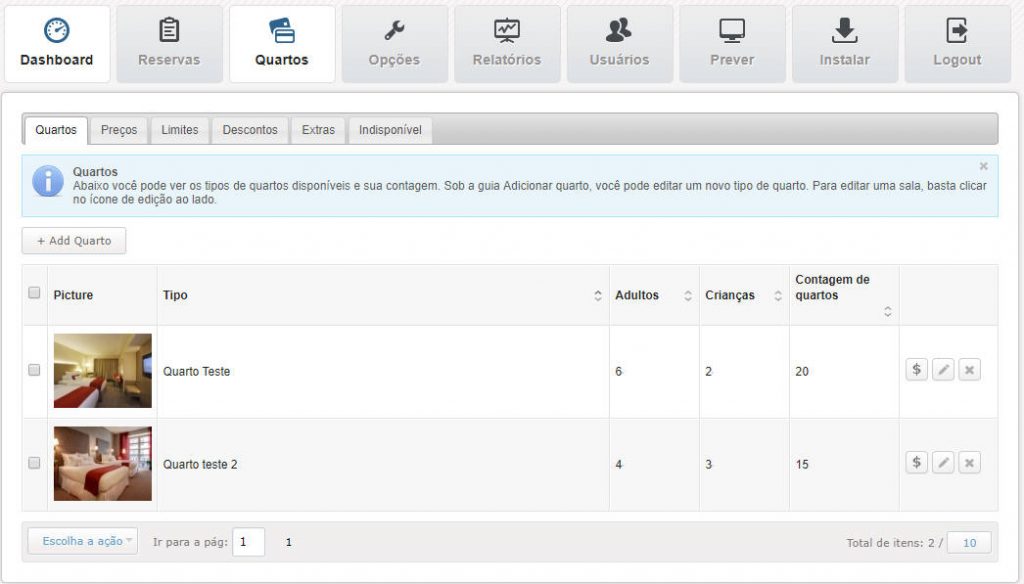The height and width of the screenshot is (584, 1024).
Task: Click the Logout exit icon
Action: [x=957, y=31]
